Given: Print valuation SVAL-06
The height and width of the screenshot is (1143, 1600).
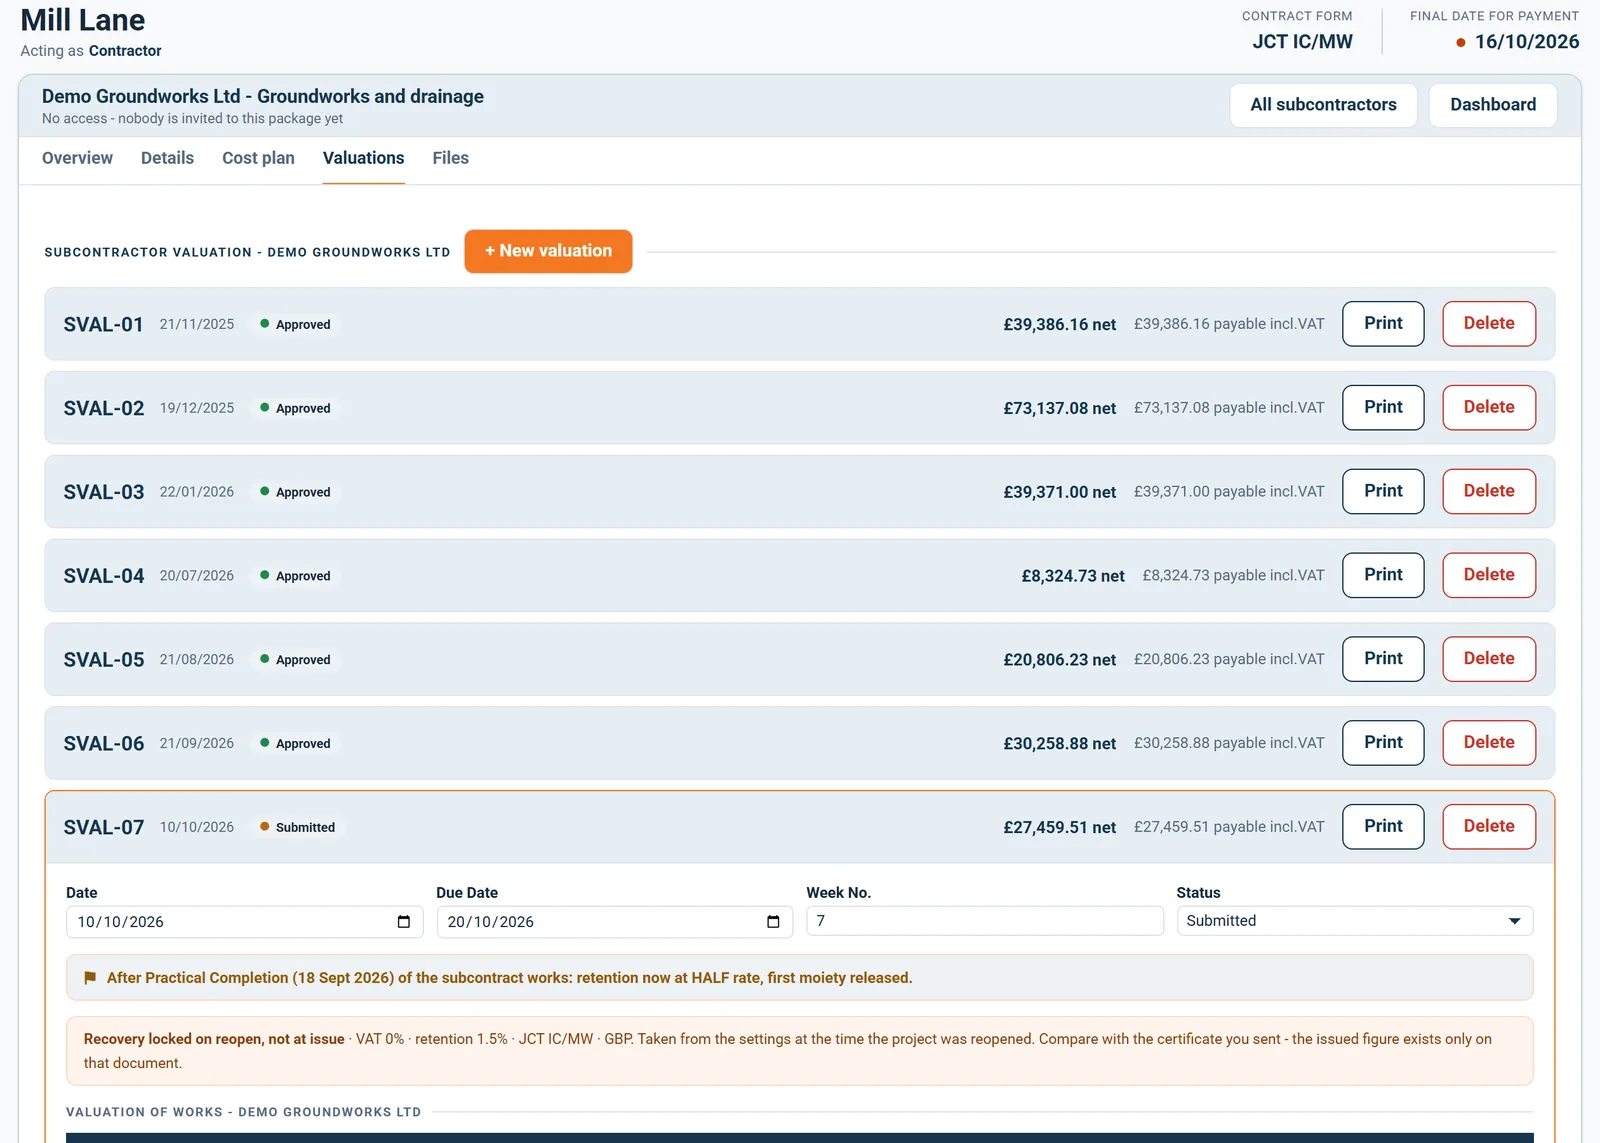Looking at the screenshot, I should [1383, 743].
